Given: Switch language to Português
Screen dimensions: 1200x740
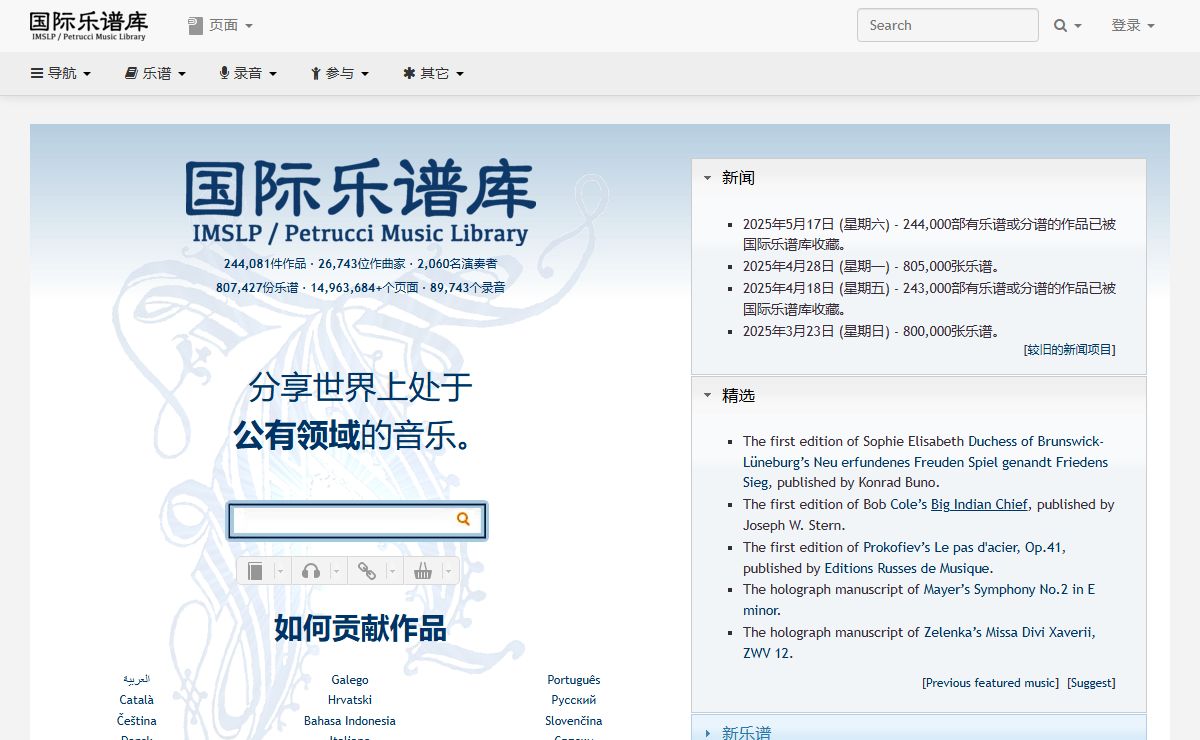Looking at the screenshot, I should click(574, 680).
